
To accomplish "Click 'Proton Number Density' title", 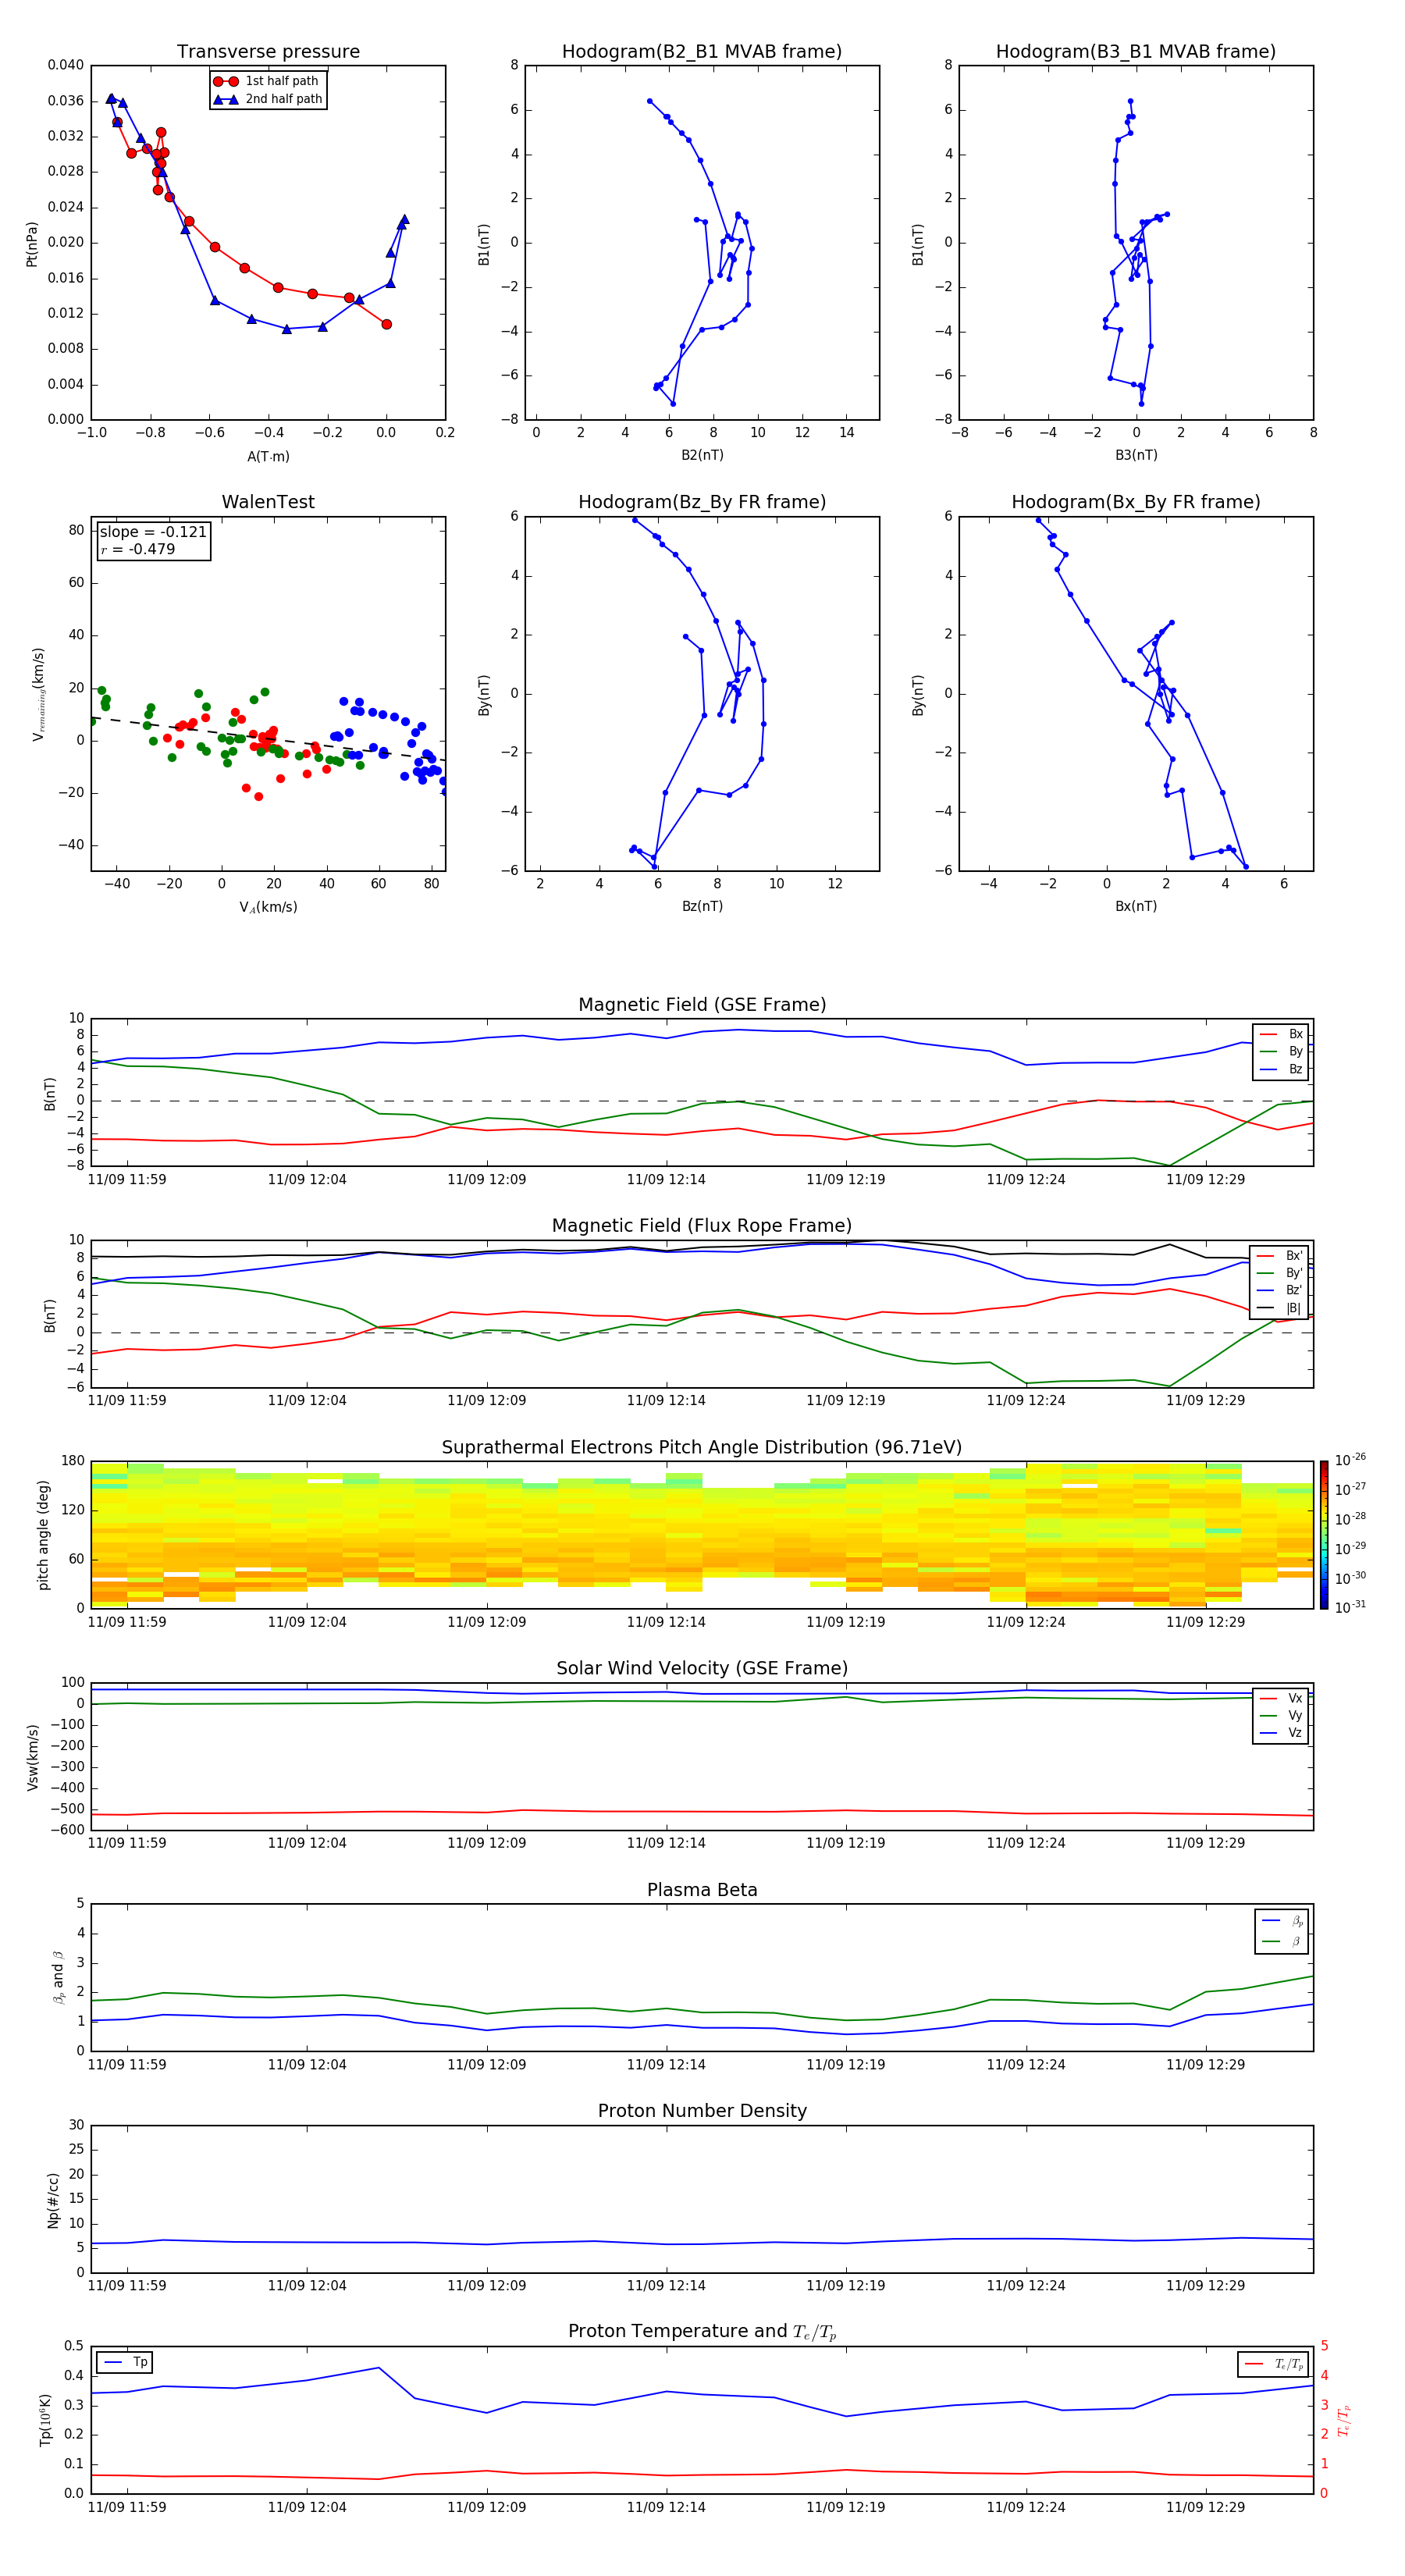I will 702,2112.
